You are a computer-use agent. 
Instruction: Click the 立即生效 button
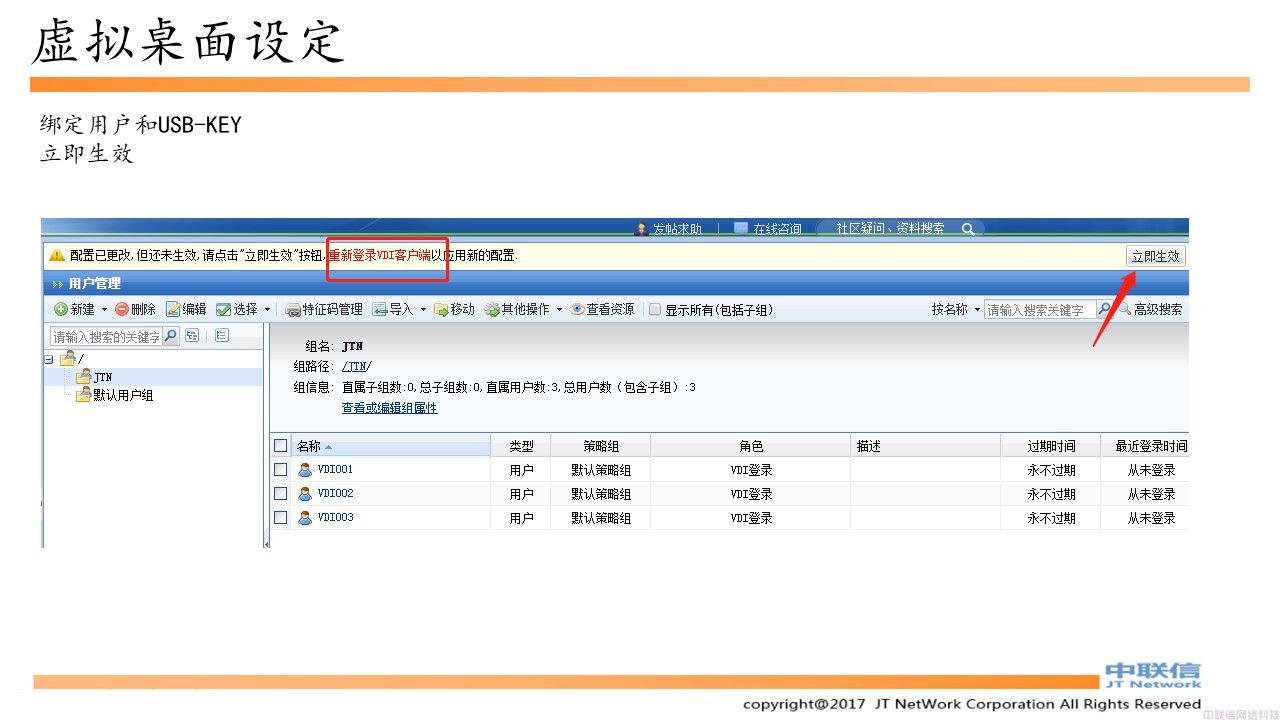point(1155,256)
